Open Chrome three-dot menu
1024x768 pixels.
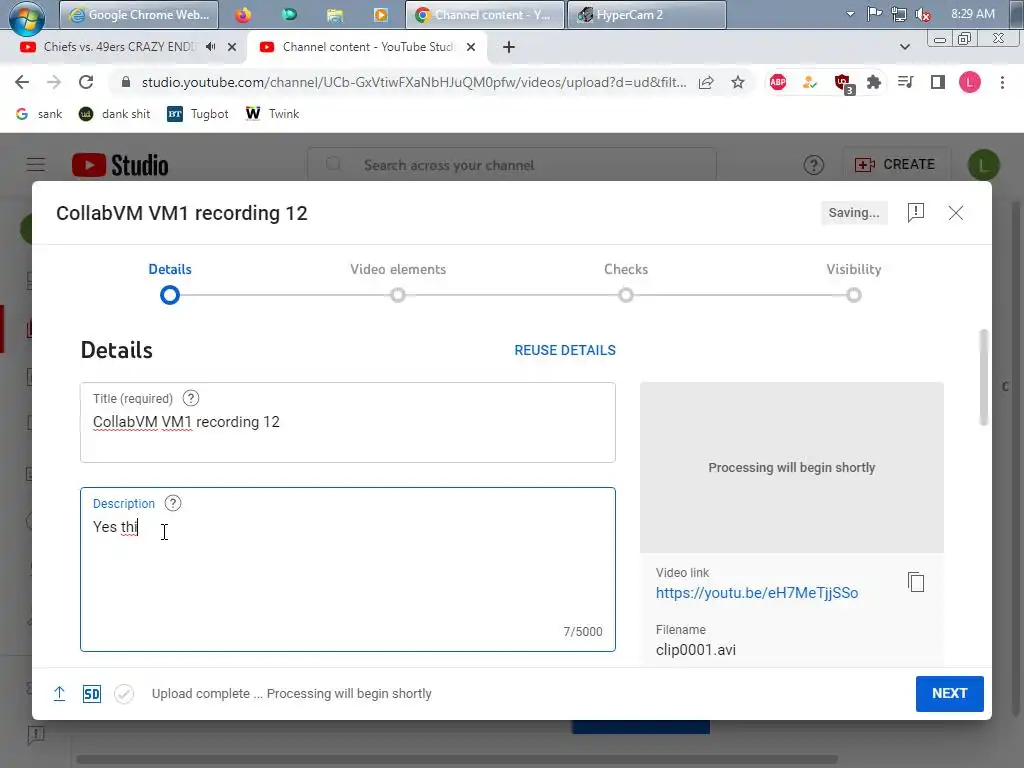(x=1002, y=82)
